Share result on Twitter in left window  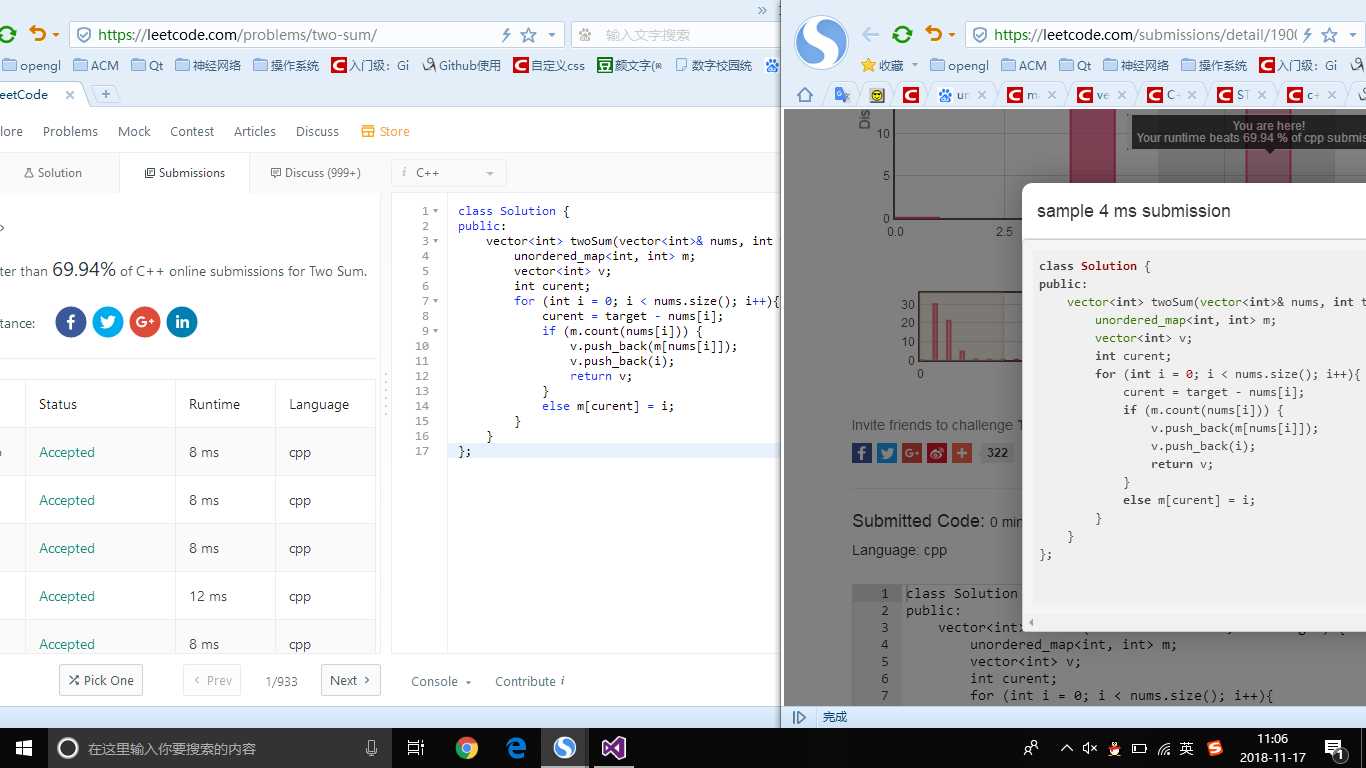click(108, 322)
